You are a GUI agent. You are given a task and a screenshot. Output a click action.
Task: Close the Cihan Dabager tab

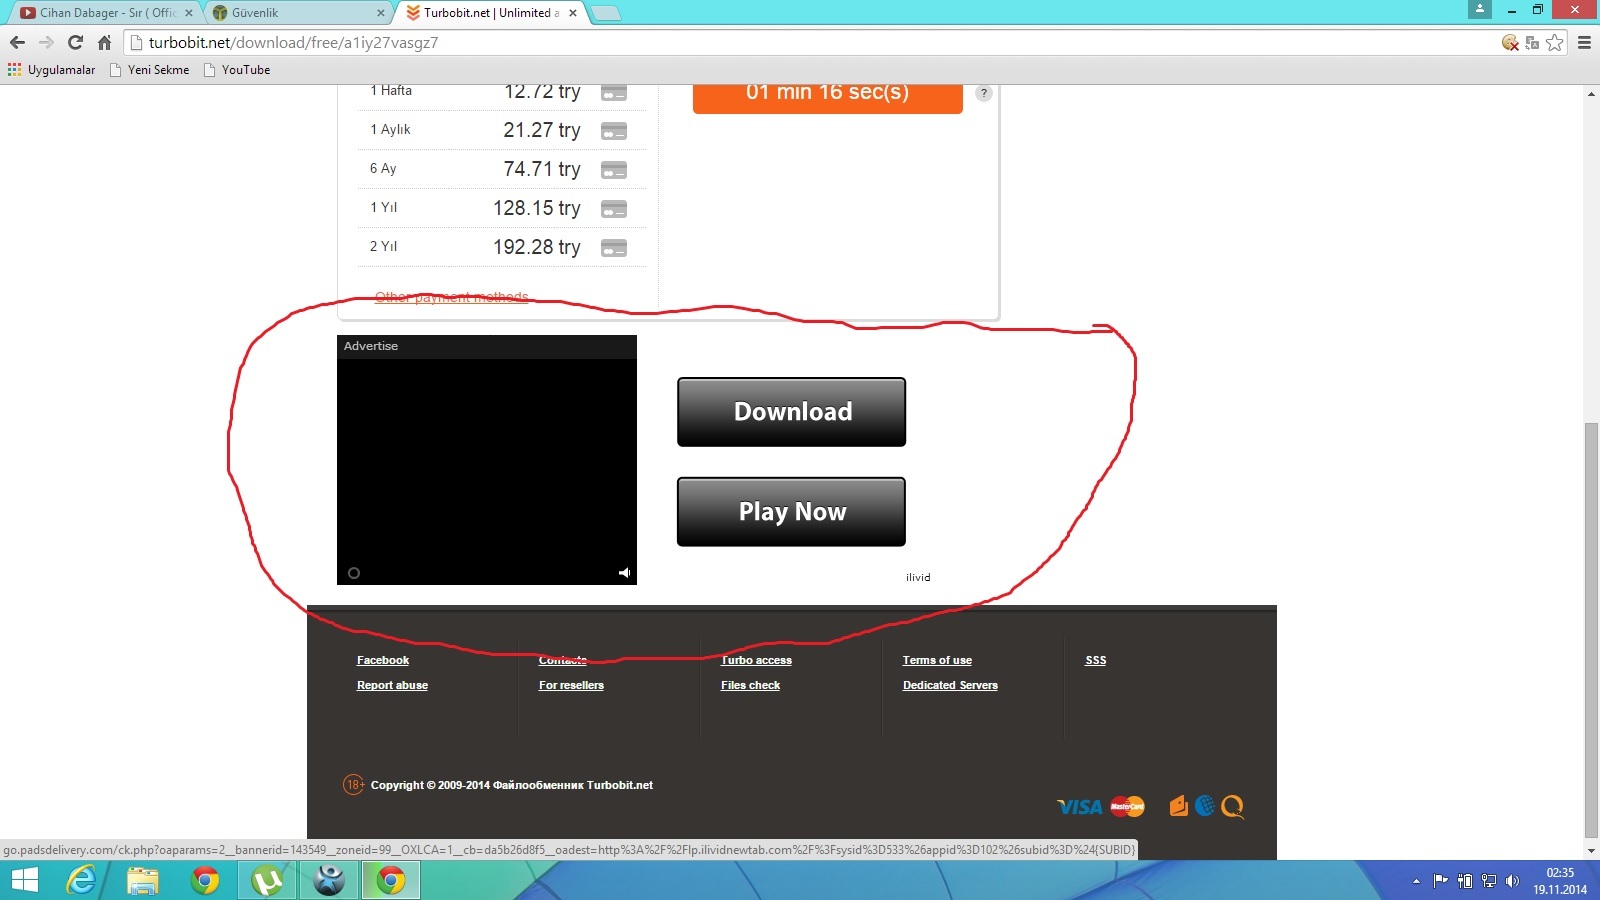point(189,13)
